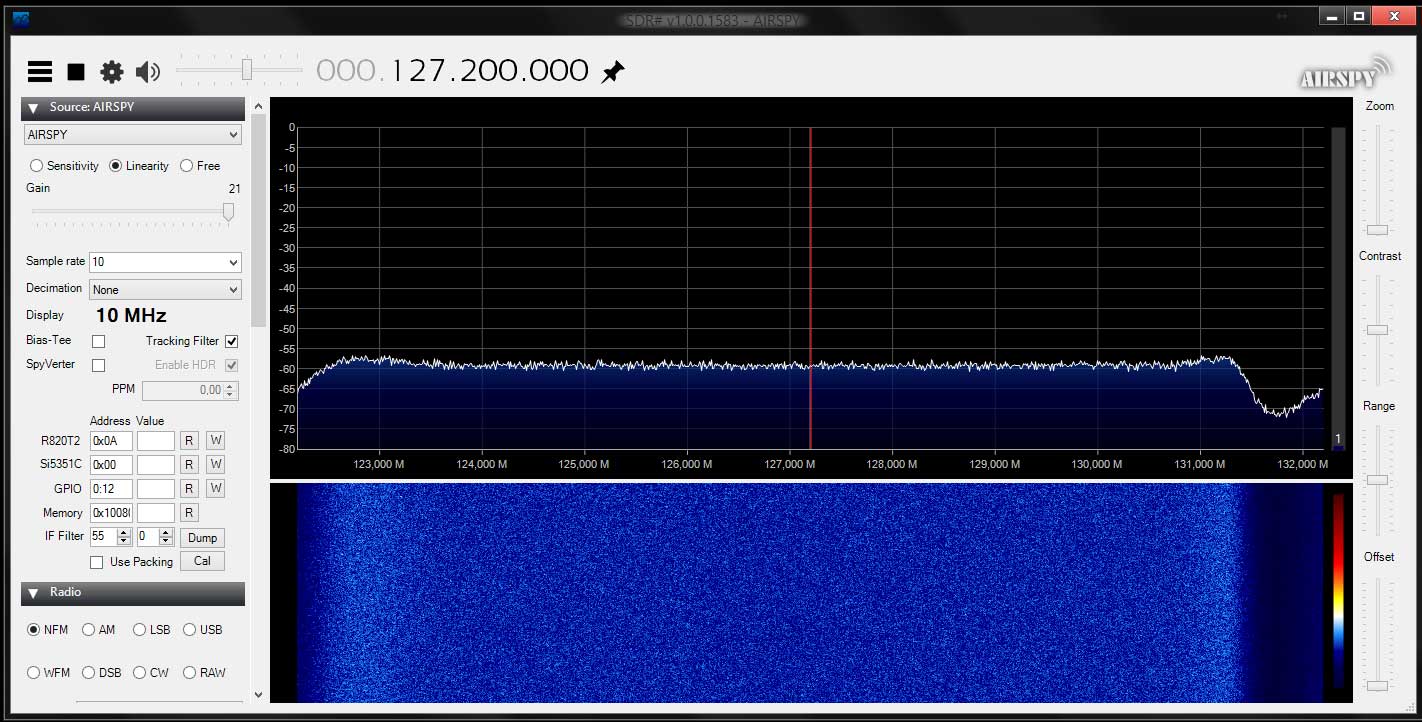Disable the Tracking Filter checkbox
Image resolution: width=1422 pixels, height=722 pixels.
pyautogui.click(x=232, y=341)
